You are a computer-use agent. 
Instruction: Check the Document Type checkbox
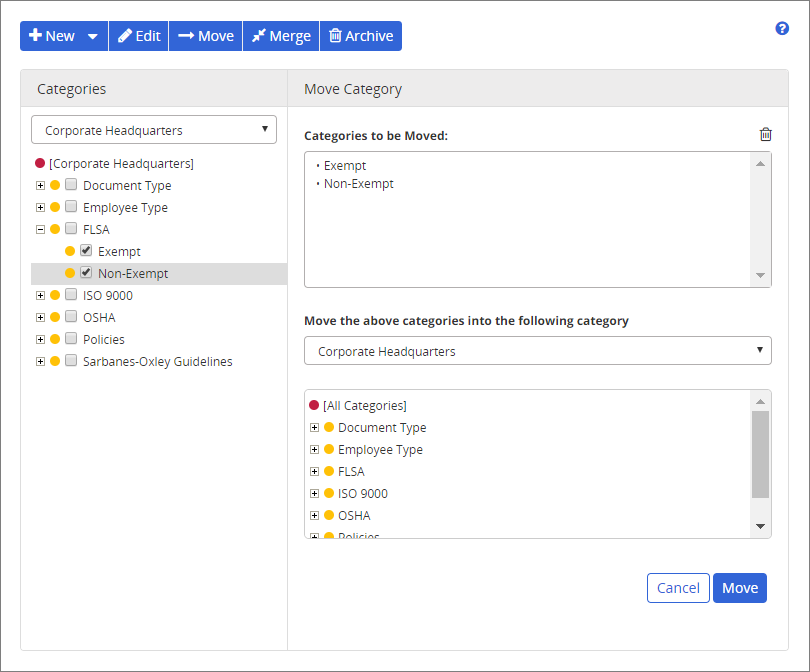(x=71, y=185)
